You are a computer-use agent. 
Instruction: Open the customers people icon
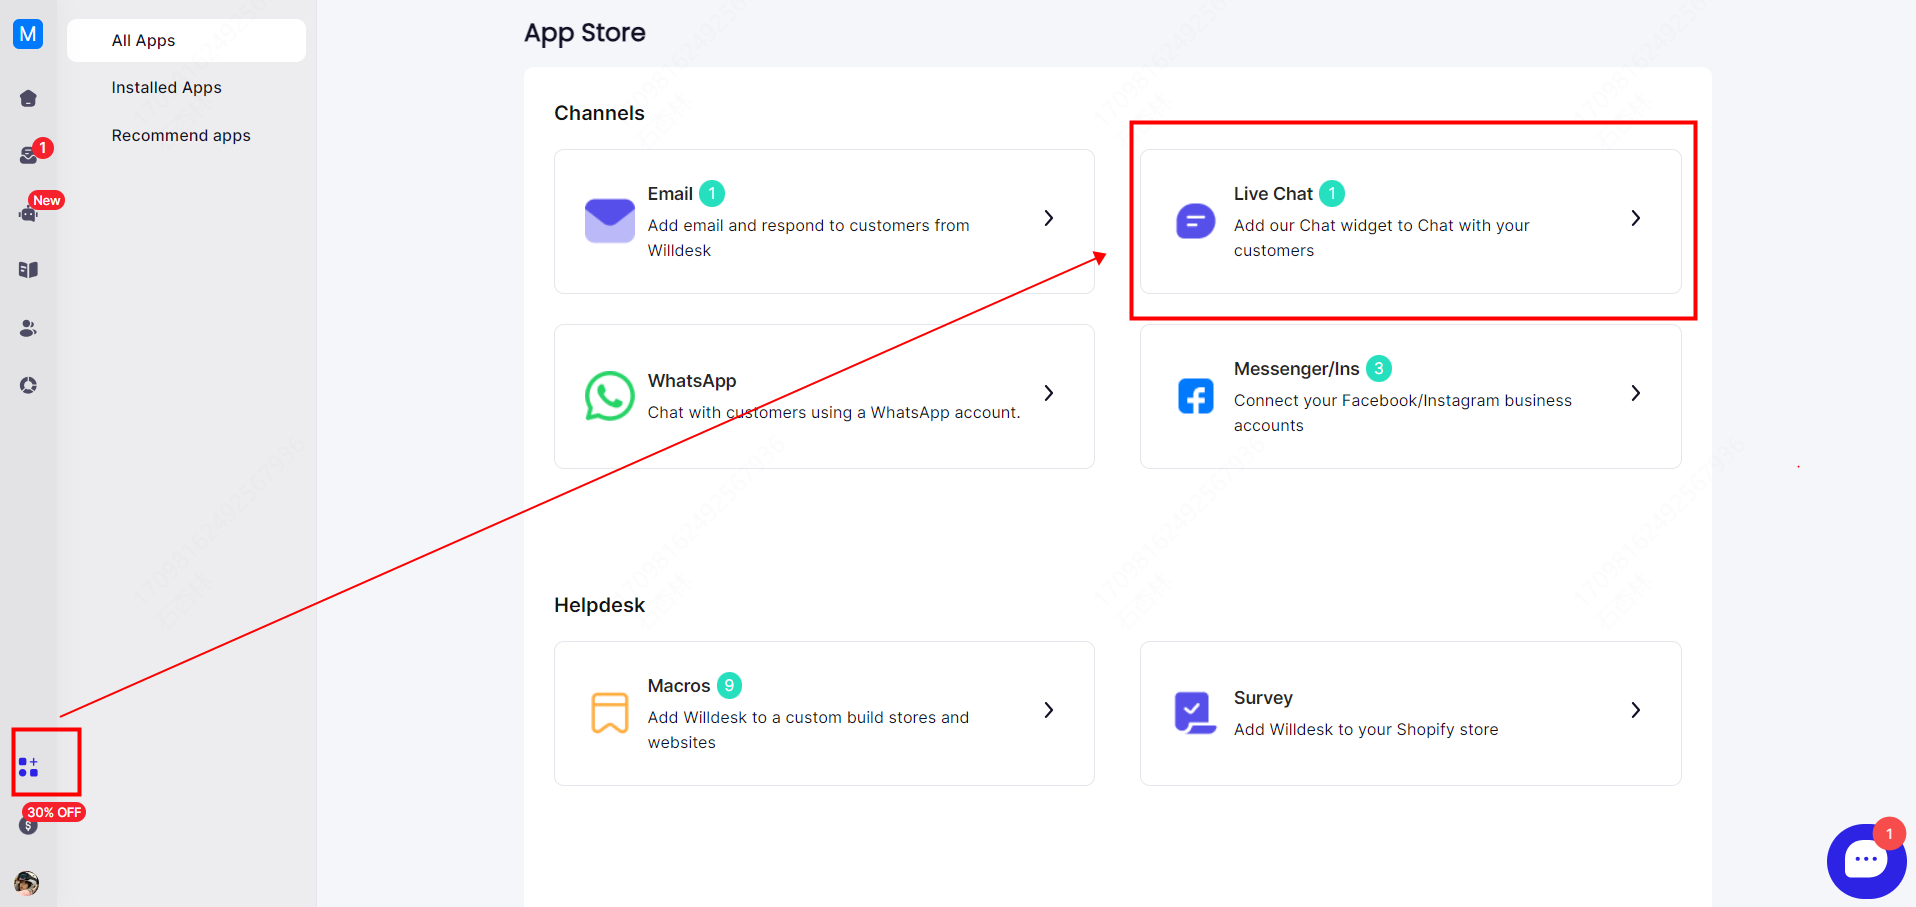(x=28, y=328)
